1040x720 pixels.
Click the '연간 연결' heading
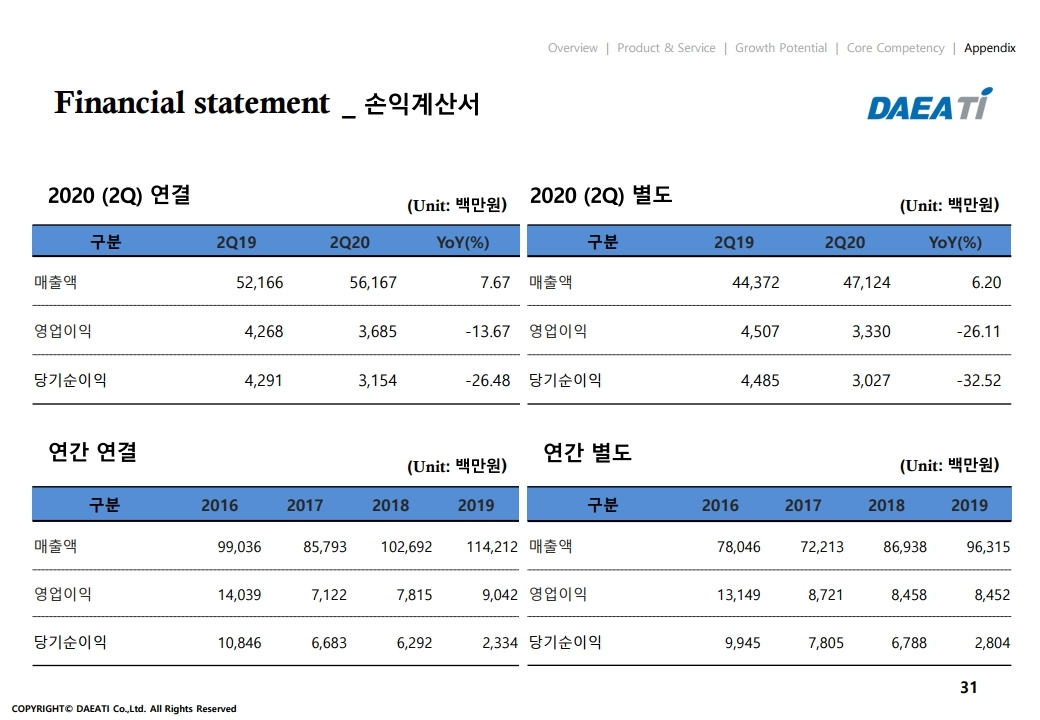(92, 451)
